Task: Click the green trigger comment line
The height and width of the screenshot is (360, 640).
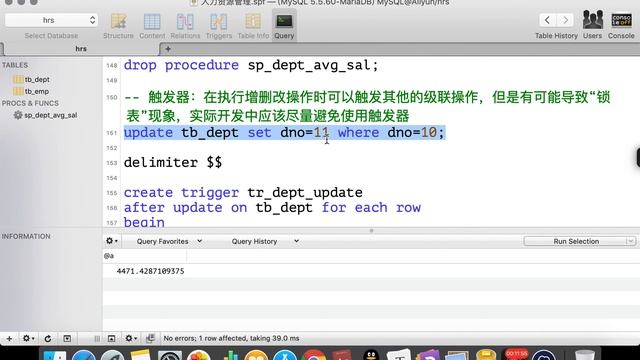Action: click(x=367, y=107)
